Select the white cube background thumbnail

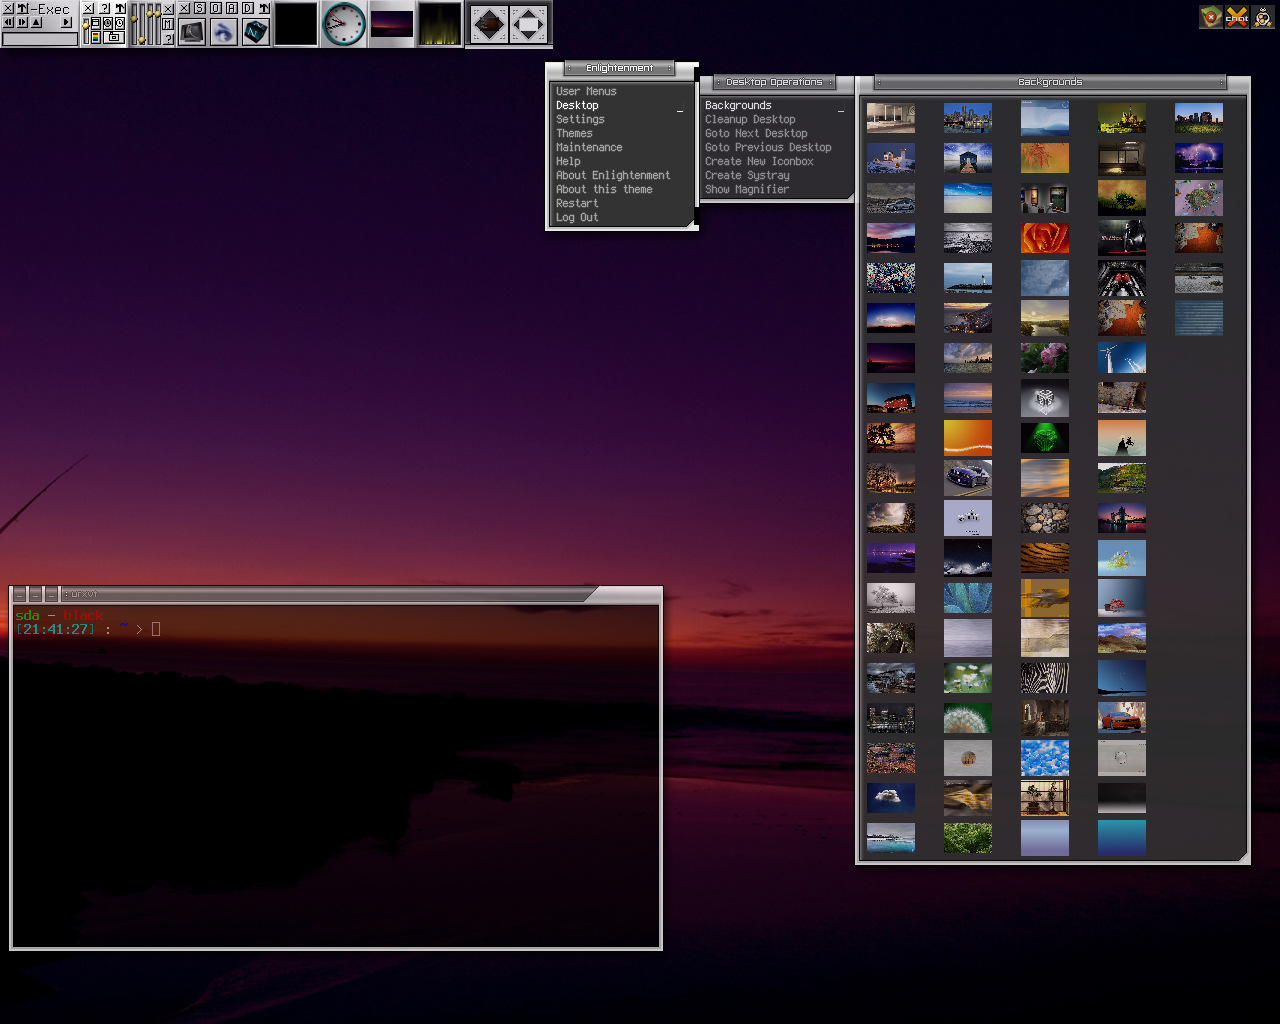(x=1045, y=398)
